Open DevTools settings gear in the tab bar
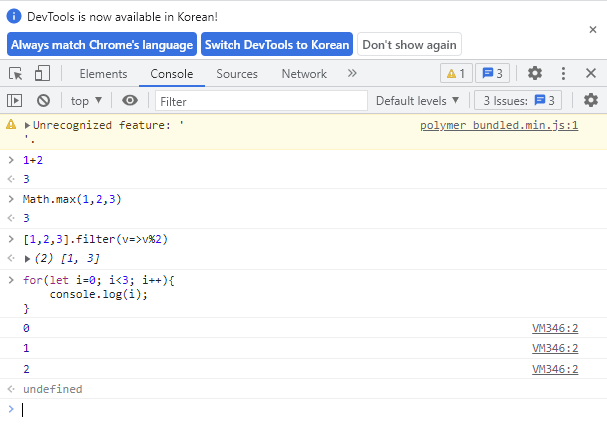Image resolution: width=607 pixels, height=441 pixels. pyautogui.click(x=535, y=73)
